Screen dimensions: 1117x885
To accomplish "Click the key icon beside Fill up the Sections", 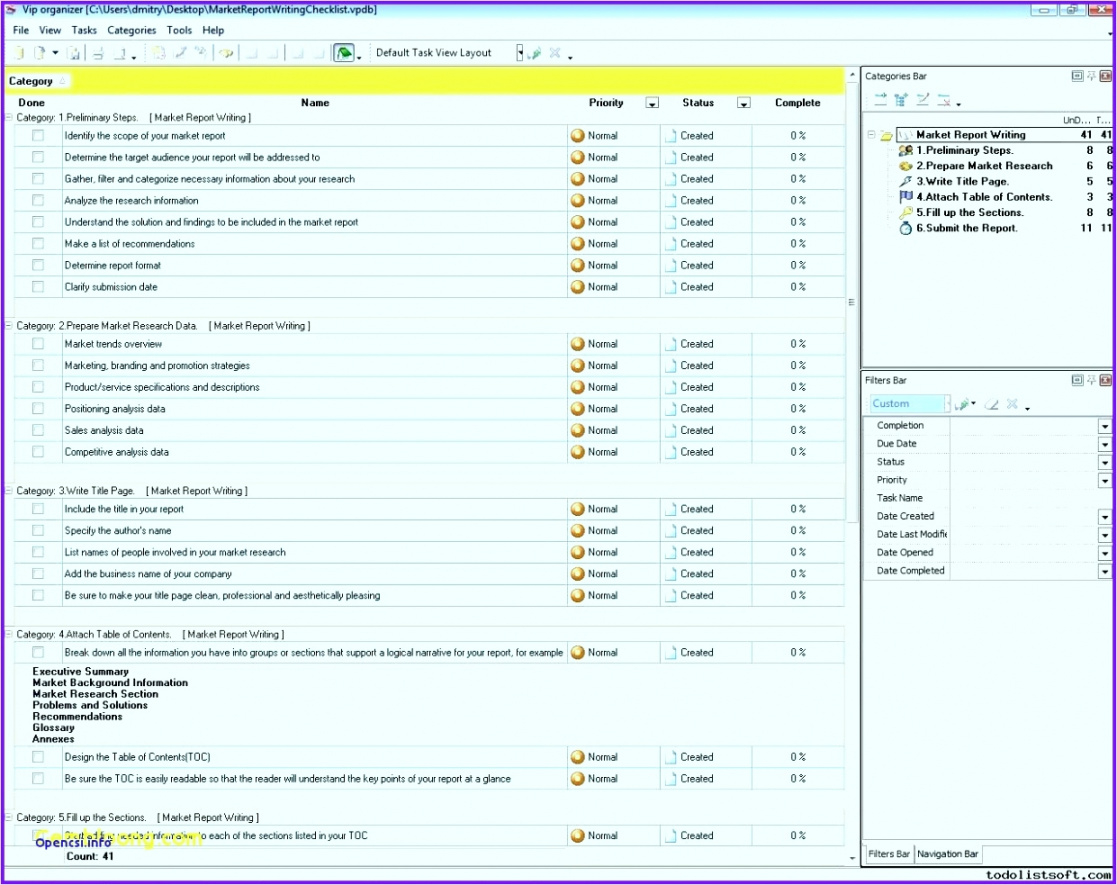I will click(x=905, y=213).
